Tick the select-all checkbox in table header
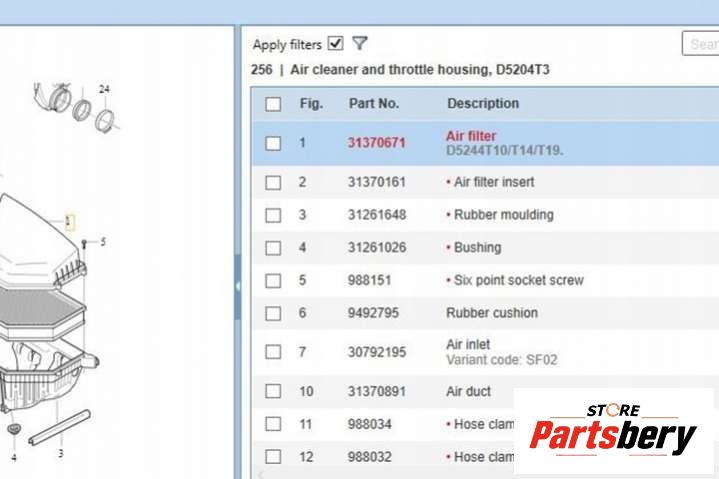 point(273,104)
